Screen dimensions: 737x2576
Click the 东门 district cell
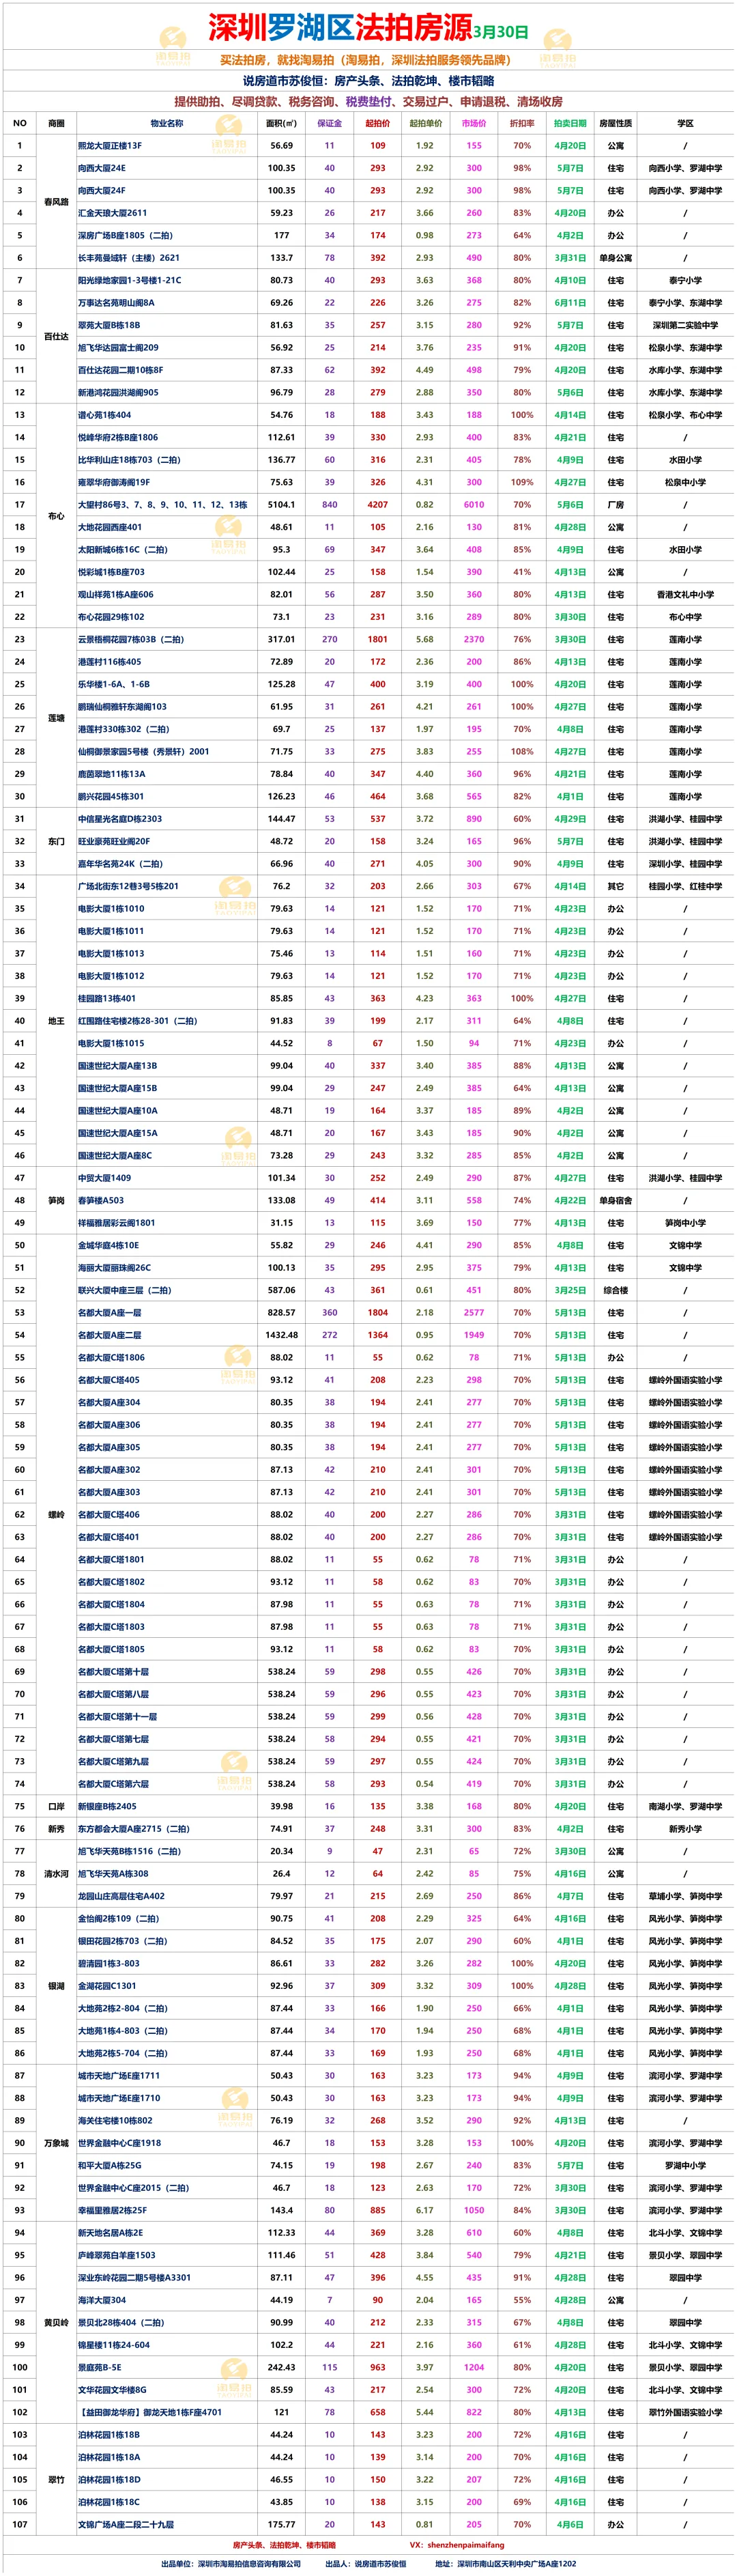pos(56,841)
